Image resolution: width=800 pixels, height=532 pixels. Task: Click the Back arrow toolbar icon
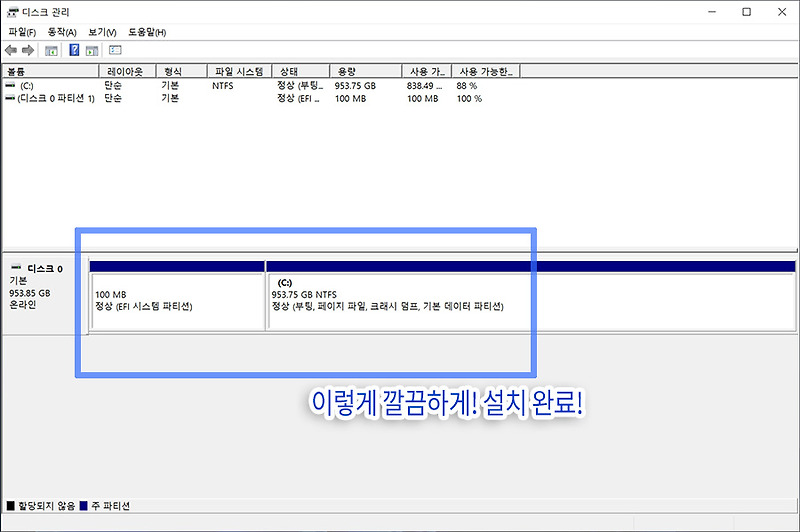(x=11, y=50)
